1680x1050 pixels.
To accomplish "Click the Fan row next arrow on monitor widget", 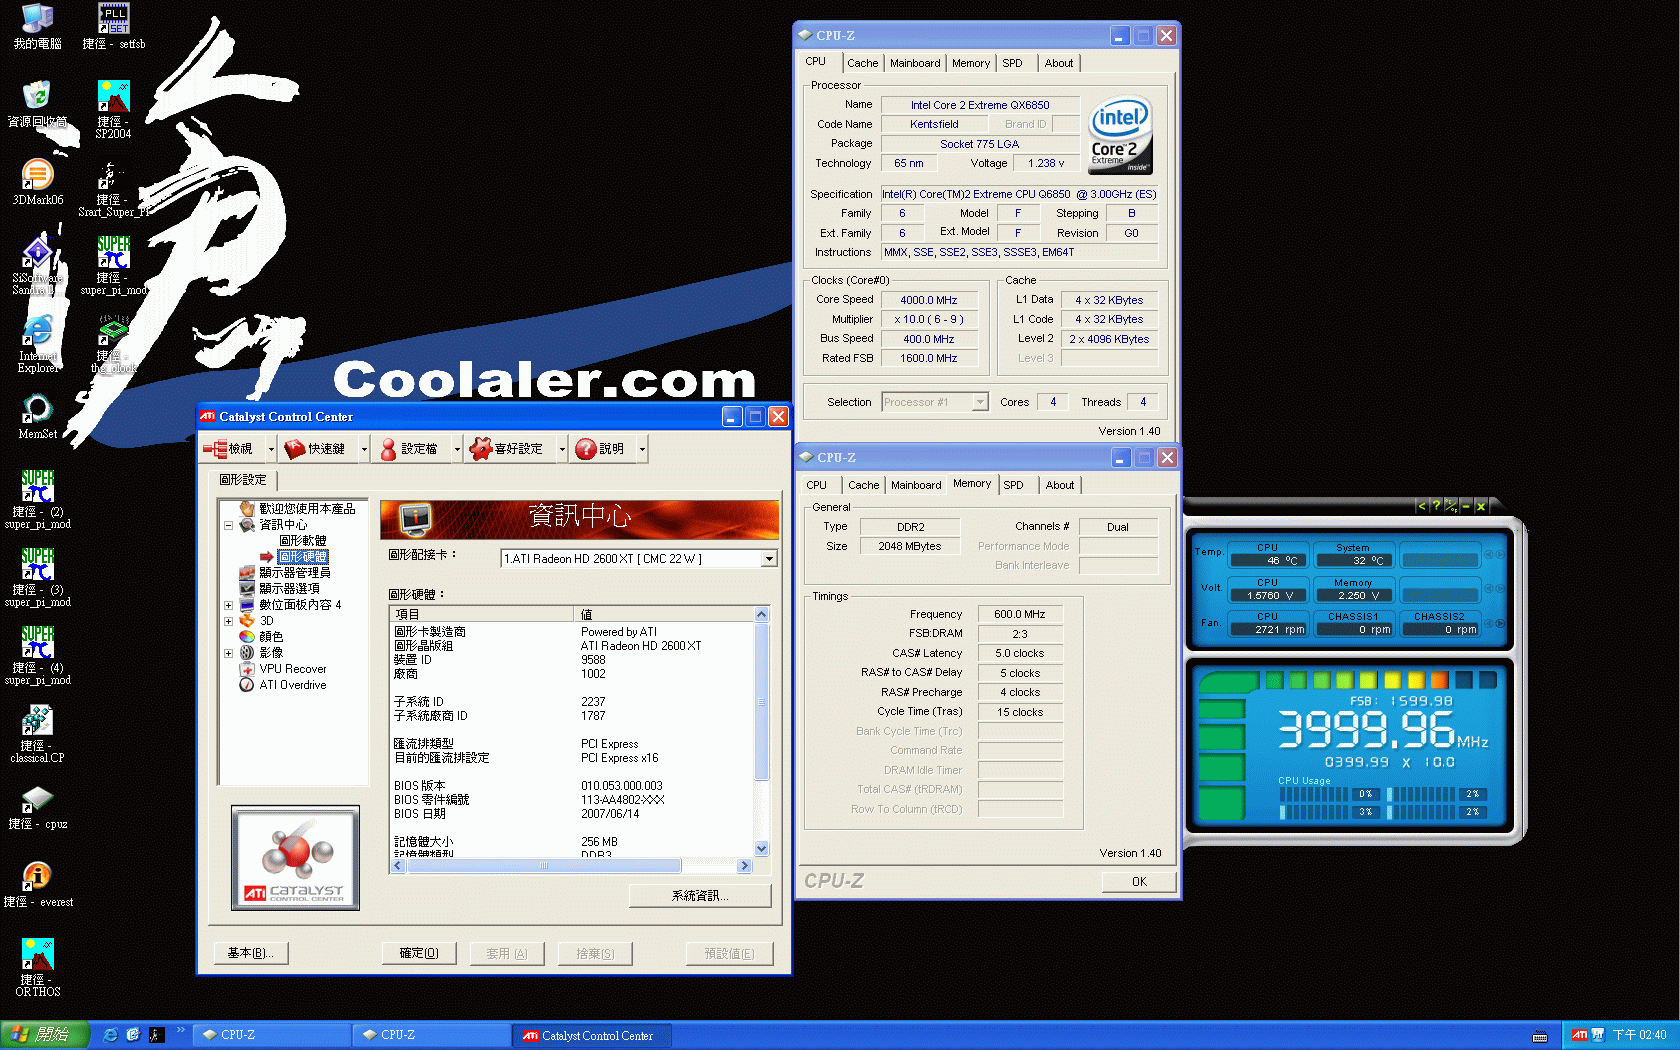I will [1501, 623].
